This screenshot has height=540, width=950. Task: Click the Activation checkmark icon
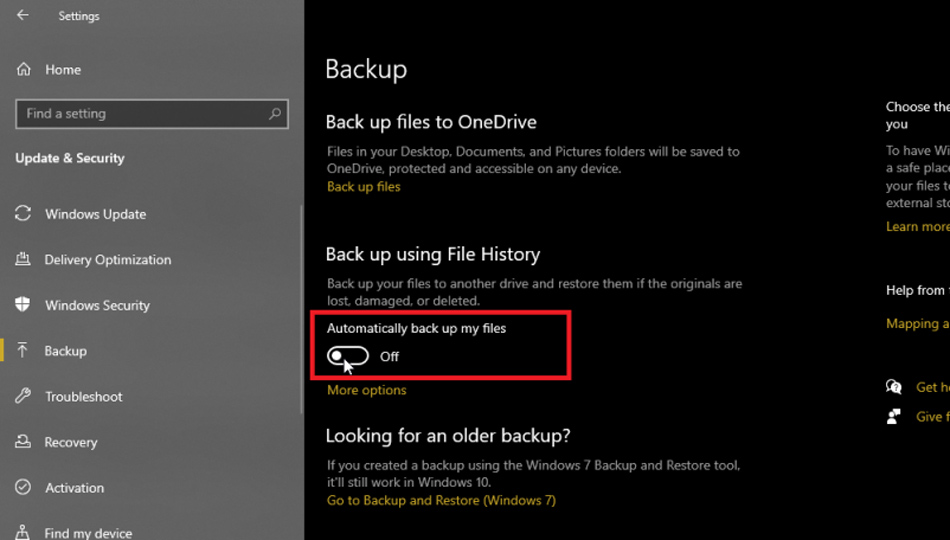click(23, 488)
